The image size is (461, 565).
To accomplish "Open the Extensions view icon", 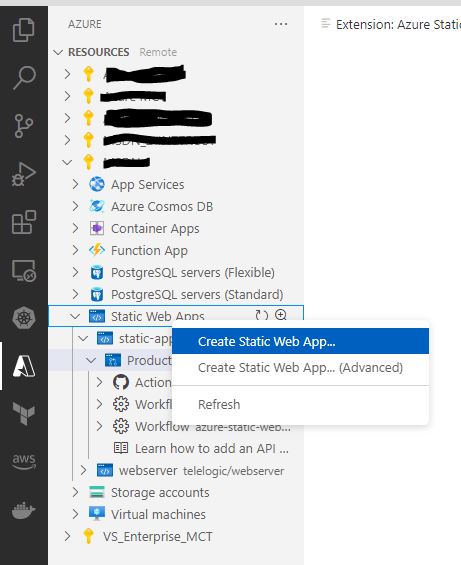I will click(x=24, y=222).
